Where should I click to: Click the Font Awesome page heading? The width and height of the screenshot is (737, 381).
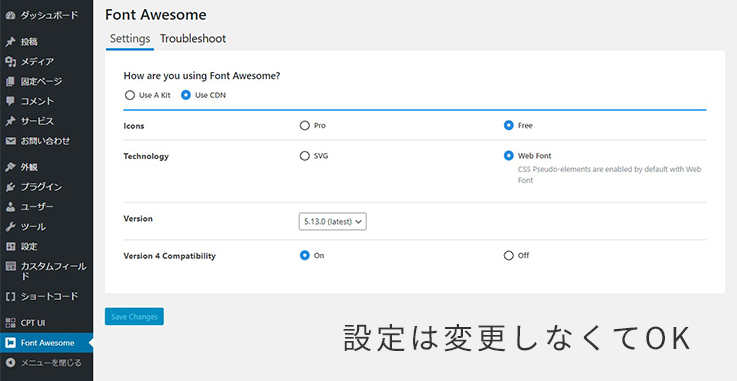156,15
